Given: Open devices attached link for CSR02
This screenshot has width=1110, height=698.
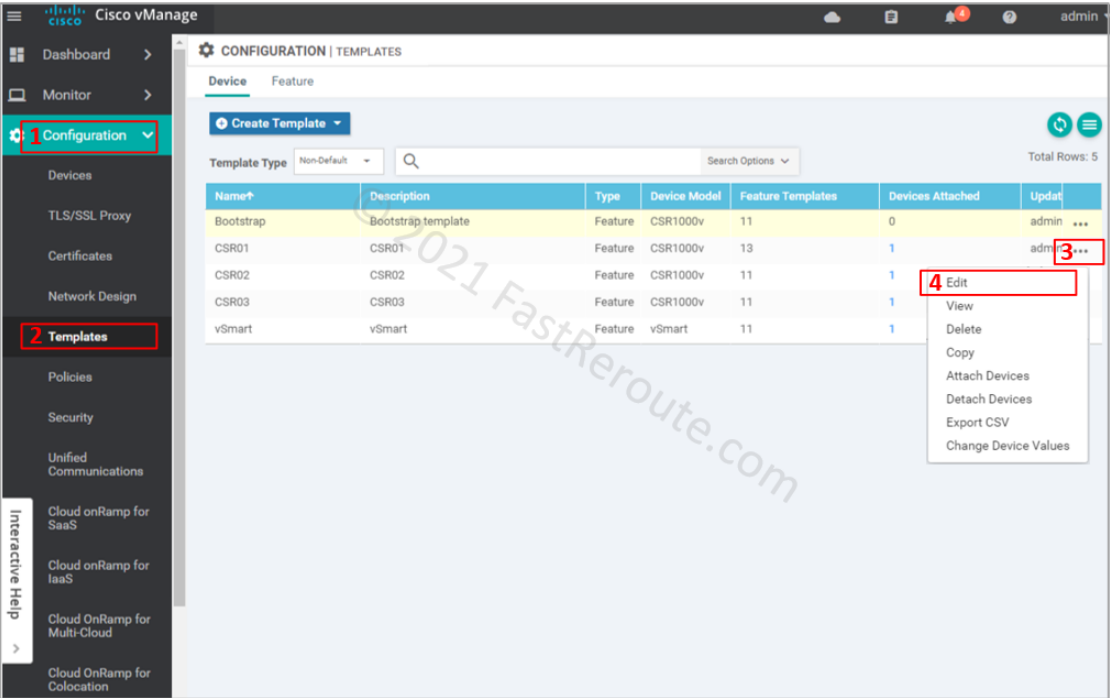Looking at the screenshot, I should pos(894,274).
